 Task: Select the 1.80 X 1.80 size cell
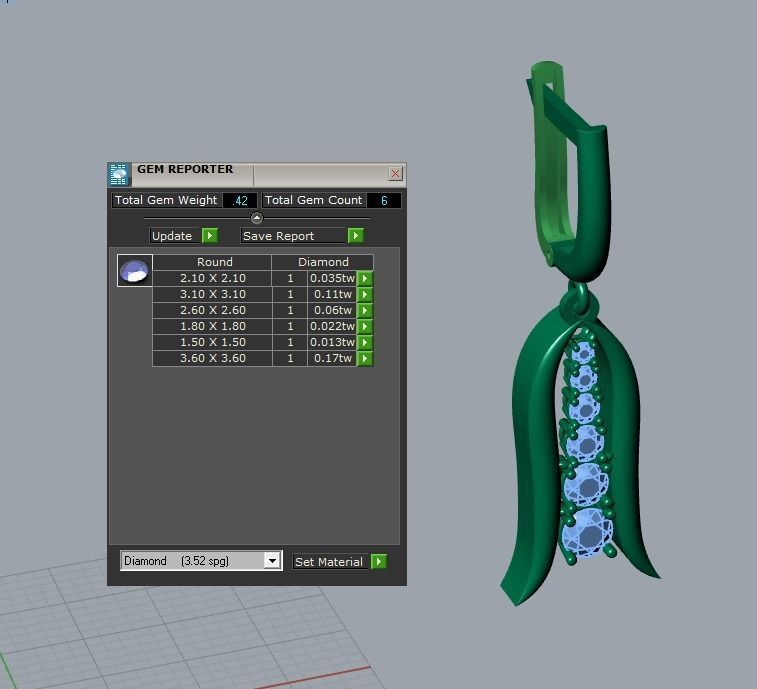212,326
